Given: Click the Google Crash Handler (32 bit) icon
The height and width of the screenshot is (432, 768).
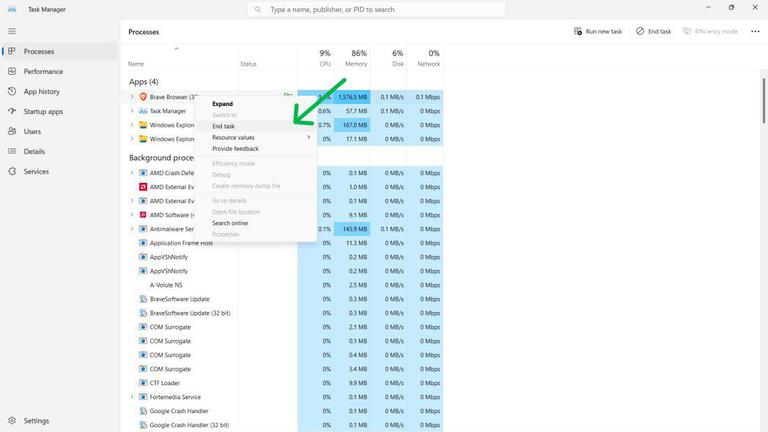Looking at the screenshot, I should (x=143, y=425).
